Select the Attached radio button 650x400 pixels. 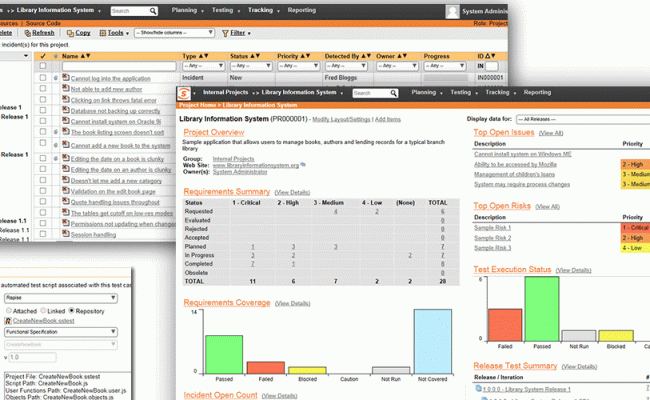pos(9,310)
